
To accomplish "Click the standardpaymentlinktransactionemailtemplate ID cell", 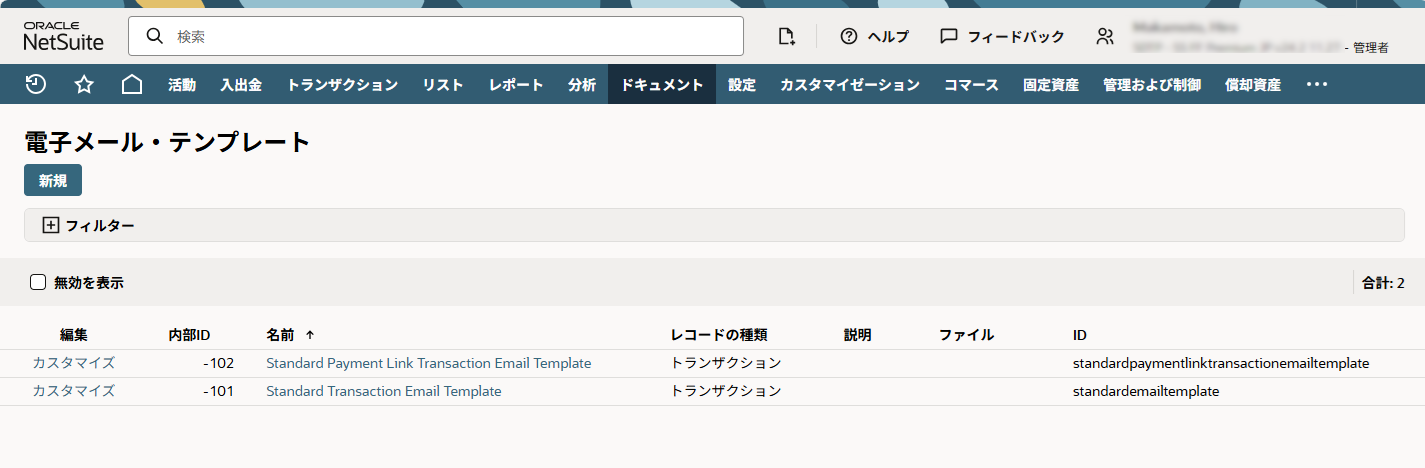I will [x=1220, y=363].
